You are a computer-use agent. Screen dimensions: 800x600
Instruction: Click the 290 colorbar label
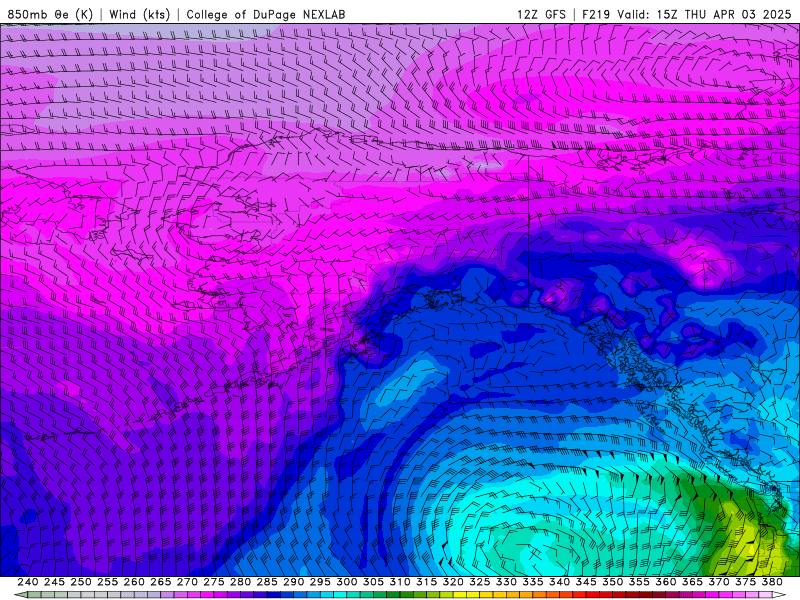[x=293, y=582]
